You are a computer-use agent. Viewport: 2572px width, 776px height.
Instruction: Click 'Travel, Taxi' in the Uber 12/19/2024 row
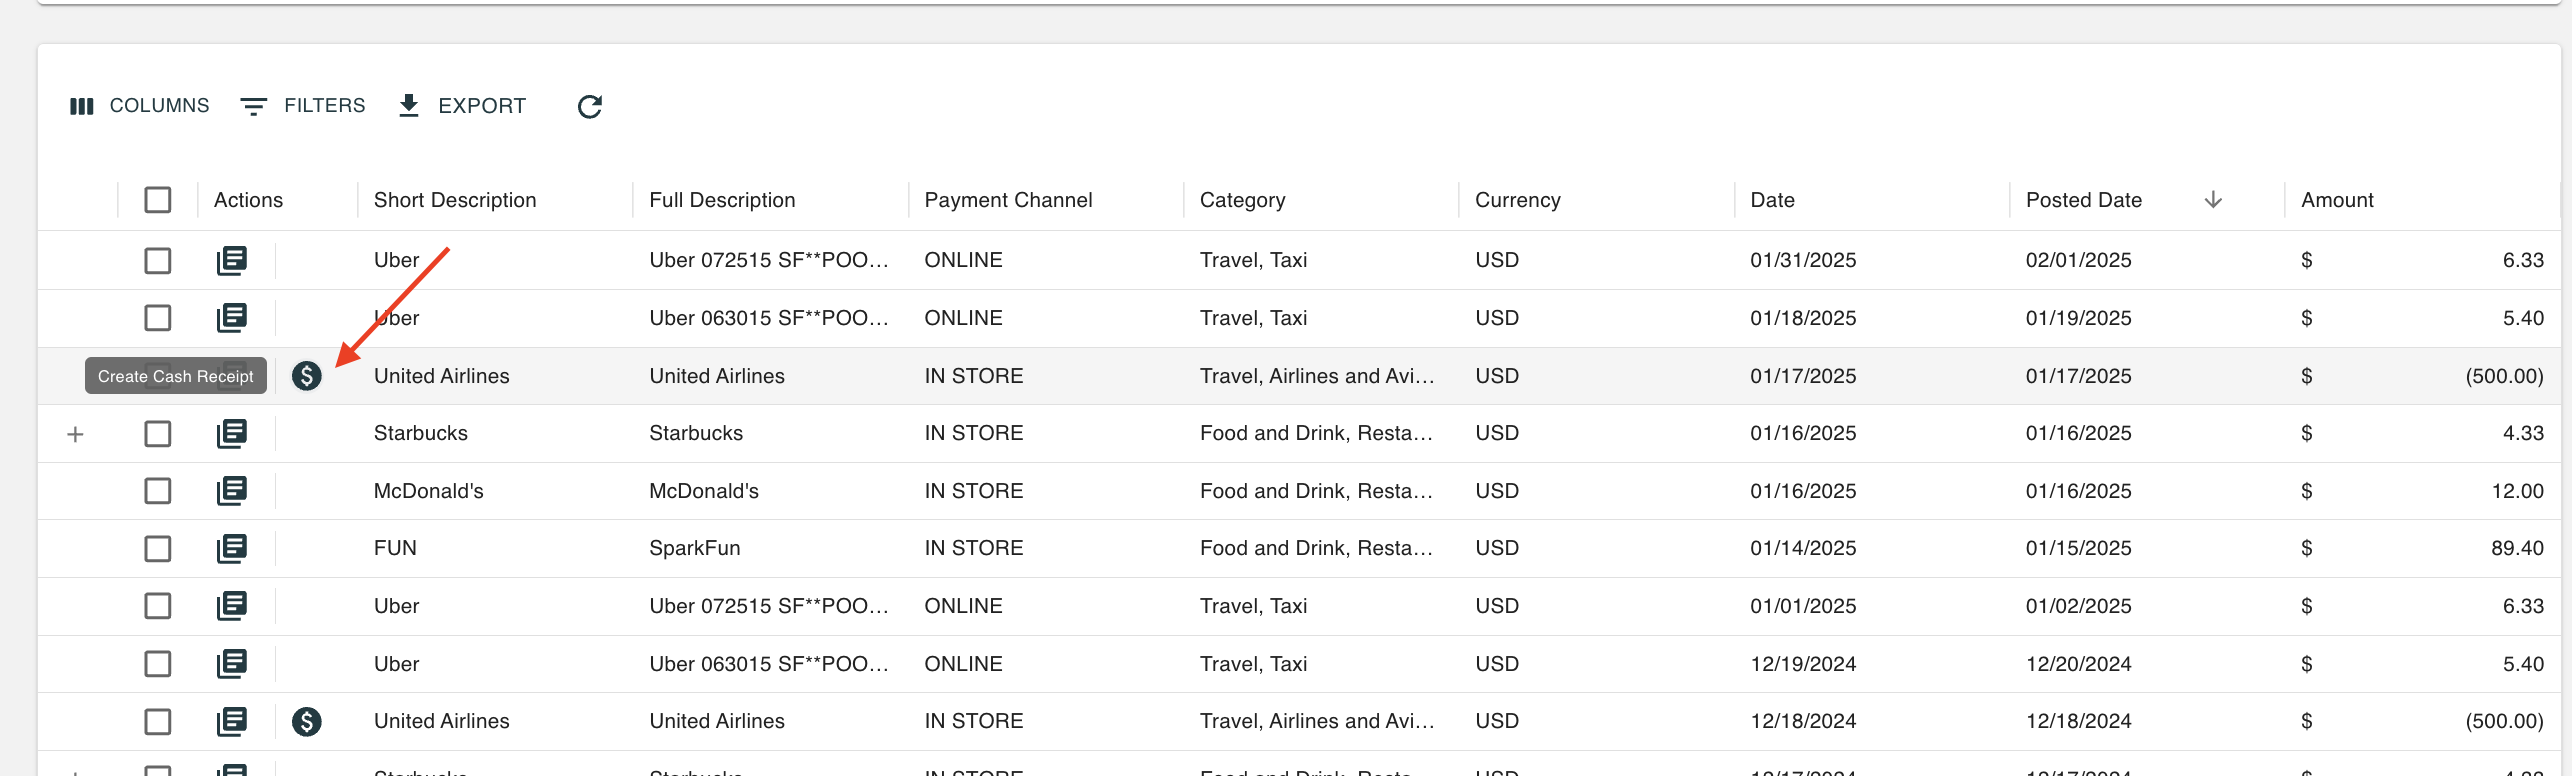coord(1253,664)
